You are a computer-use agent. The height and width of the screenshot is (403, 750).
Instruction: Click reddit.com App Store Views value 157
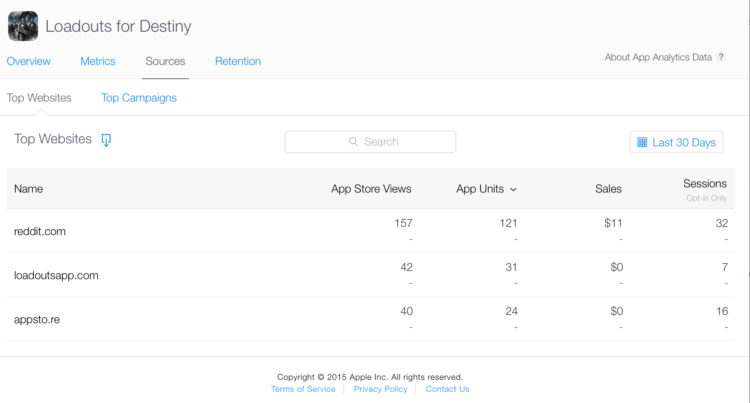(x=403, y=223)
